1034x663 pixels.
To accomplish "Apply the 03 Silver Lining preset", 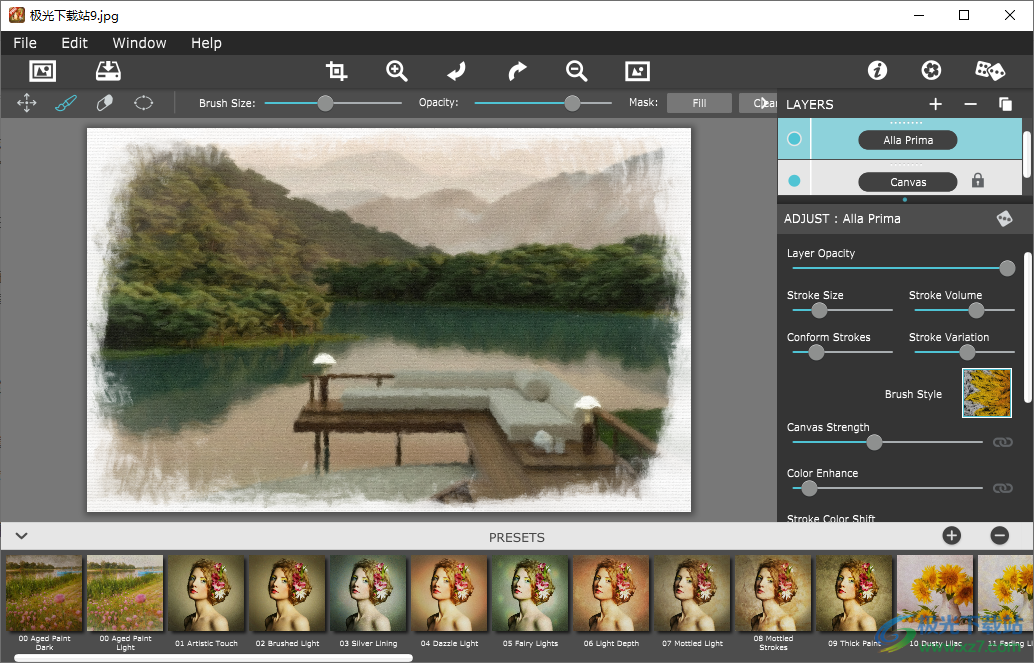I will [368, 594].
